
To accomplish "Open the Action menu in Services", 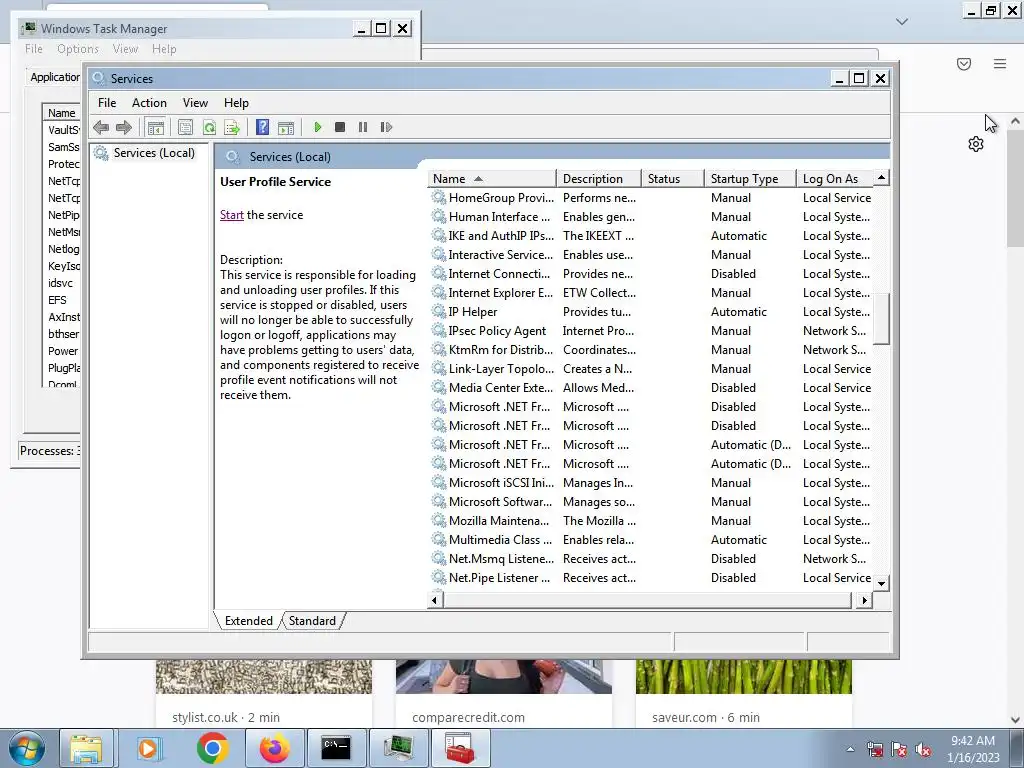I will pos(149,103).
